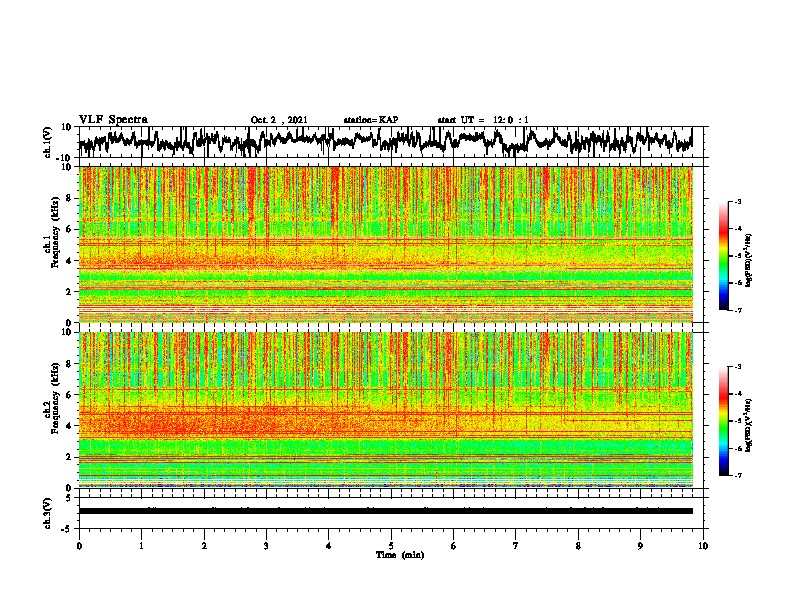Click the '-3' label on ch.1 color scale
The height and width of the screenshot is (612, 792).
738,202
